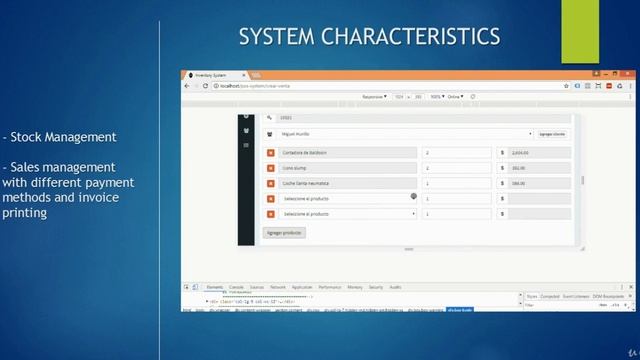640x360 pixels.
Task: Go back in the browser
Action: [x=187, y=86]
